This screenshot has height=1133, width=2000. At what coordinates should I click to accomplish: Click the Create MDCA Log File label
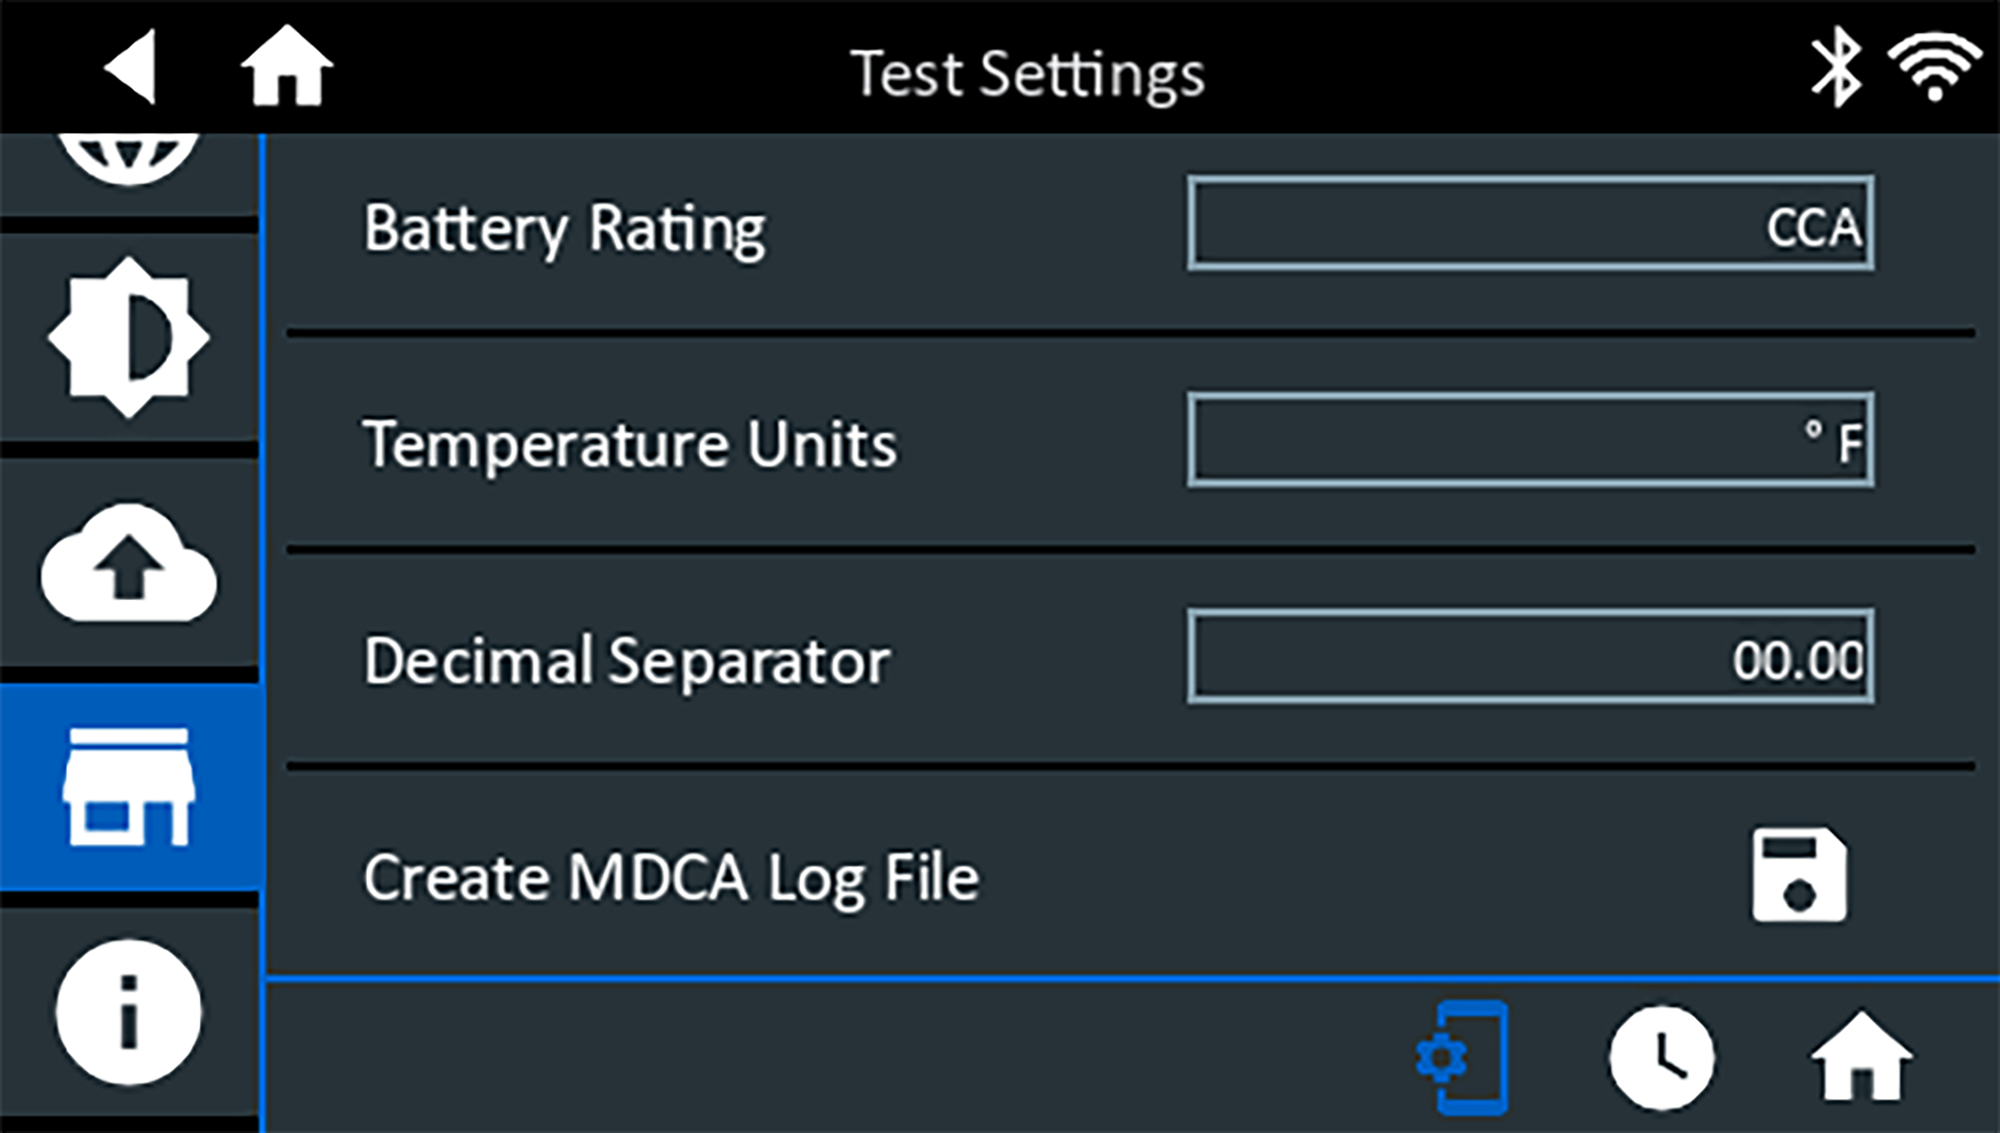(x=670, y=878)
